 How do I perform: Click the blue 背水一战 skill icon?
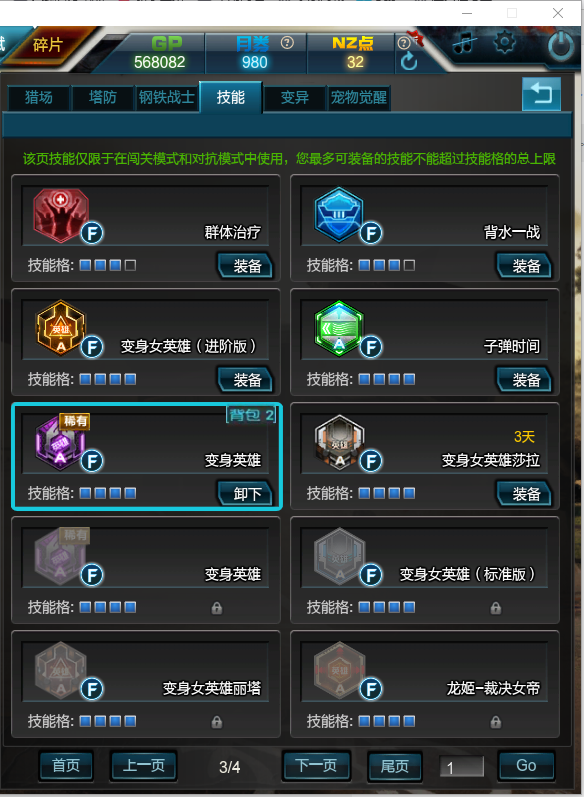coord(339,214)
